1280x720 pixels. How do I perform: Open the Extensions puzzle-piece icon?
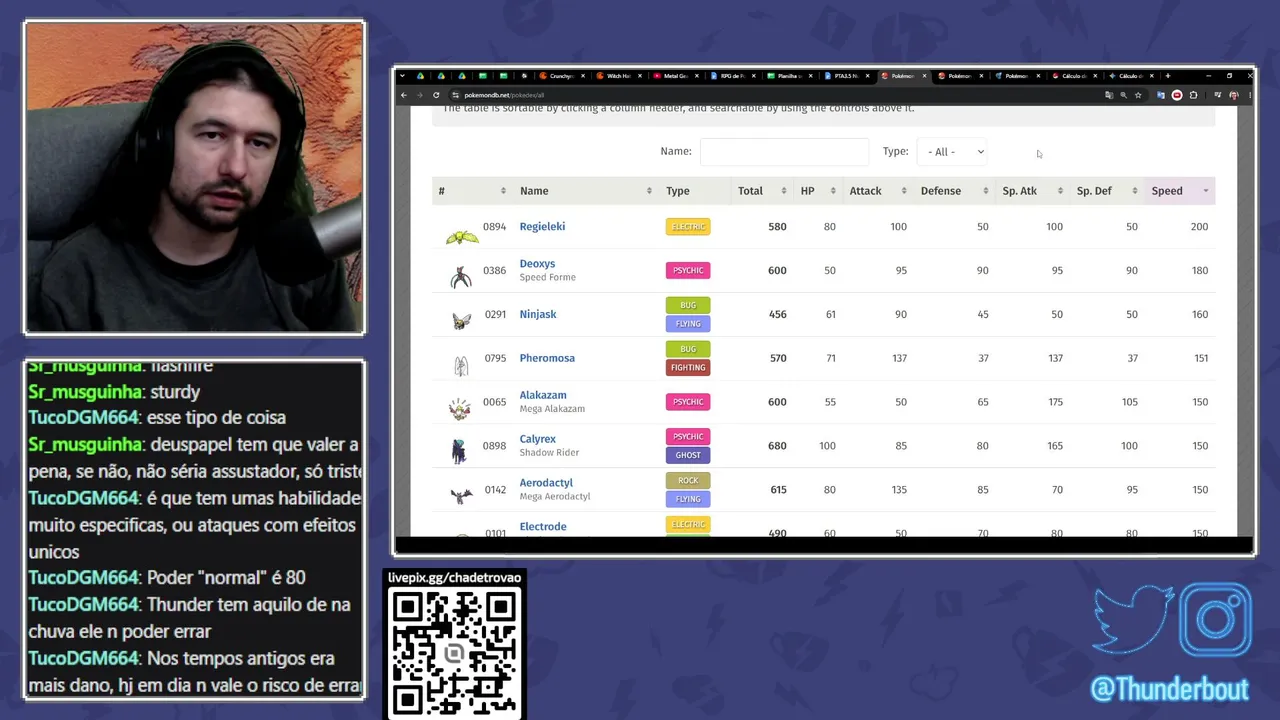pyautogui.click(x=1193, y=95)
